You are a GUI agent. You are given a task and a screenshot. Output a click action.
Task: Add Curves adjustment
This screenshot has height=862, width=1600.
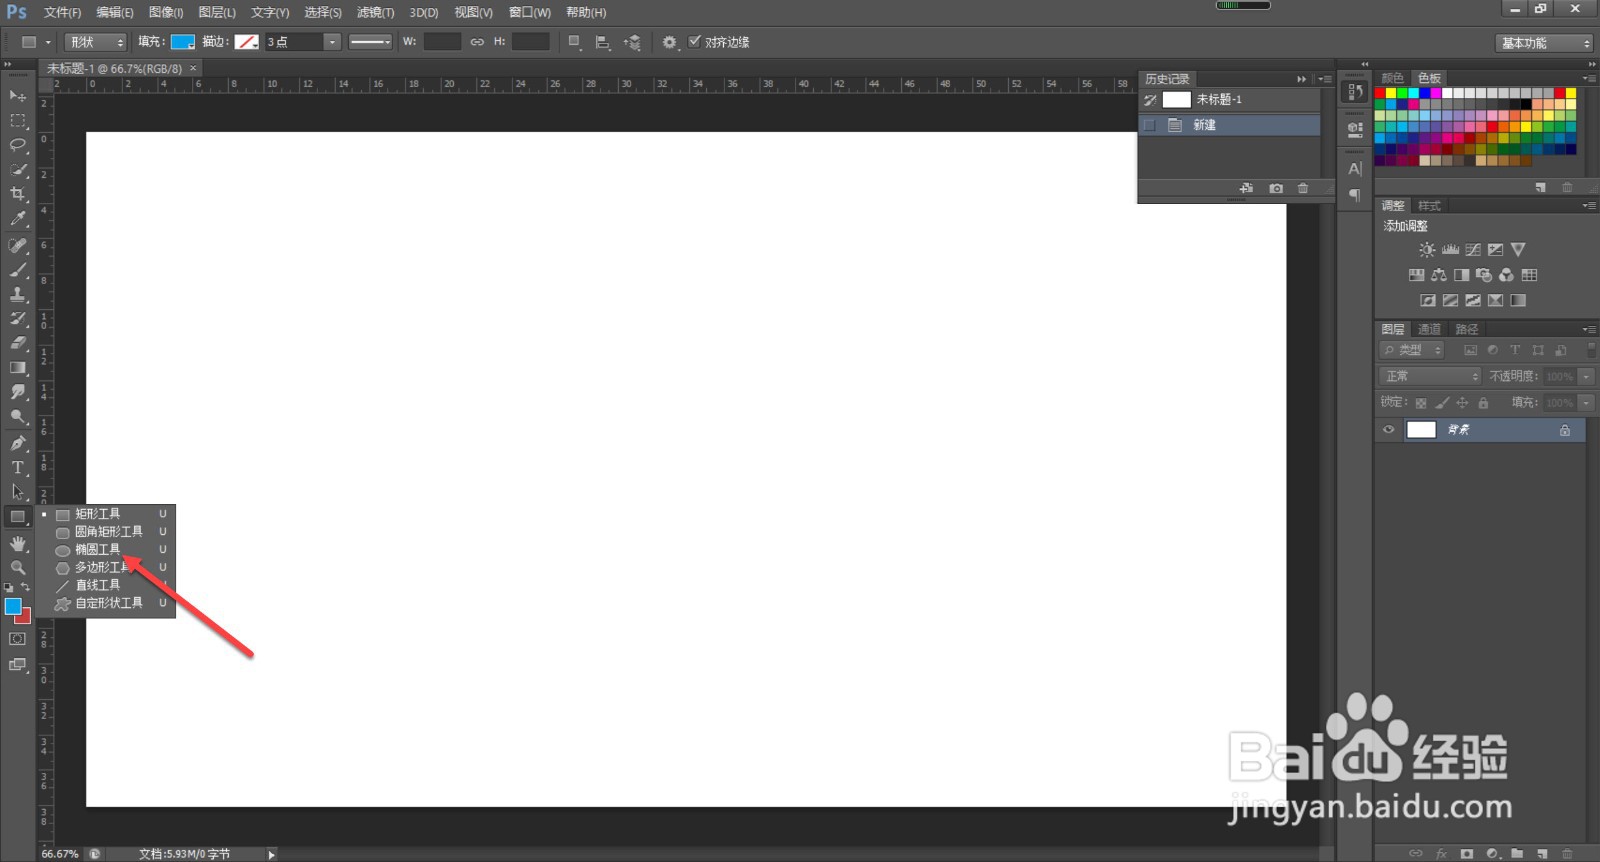(1473, 250)
